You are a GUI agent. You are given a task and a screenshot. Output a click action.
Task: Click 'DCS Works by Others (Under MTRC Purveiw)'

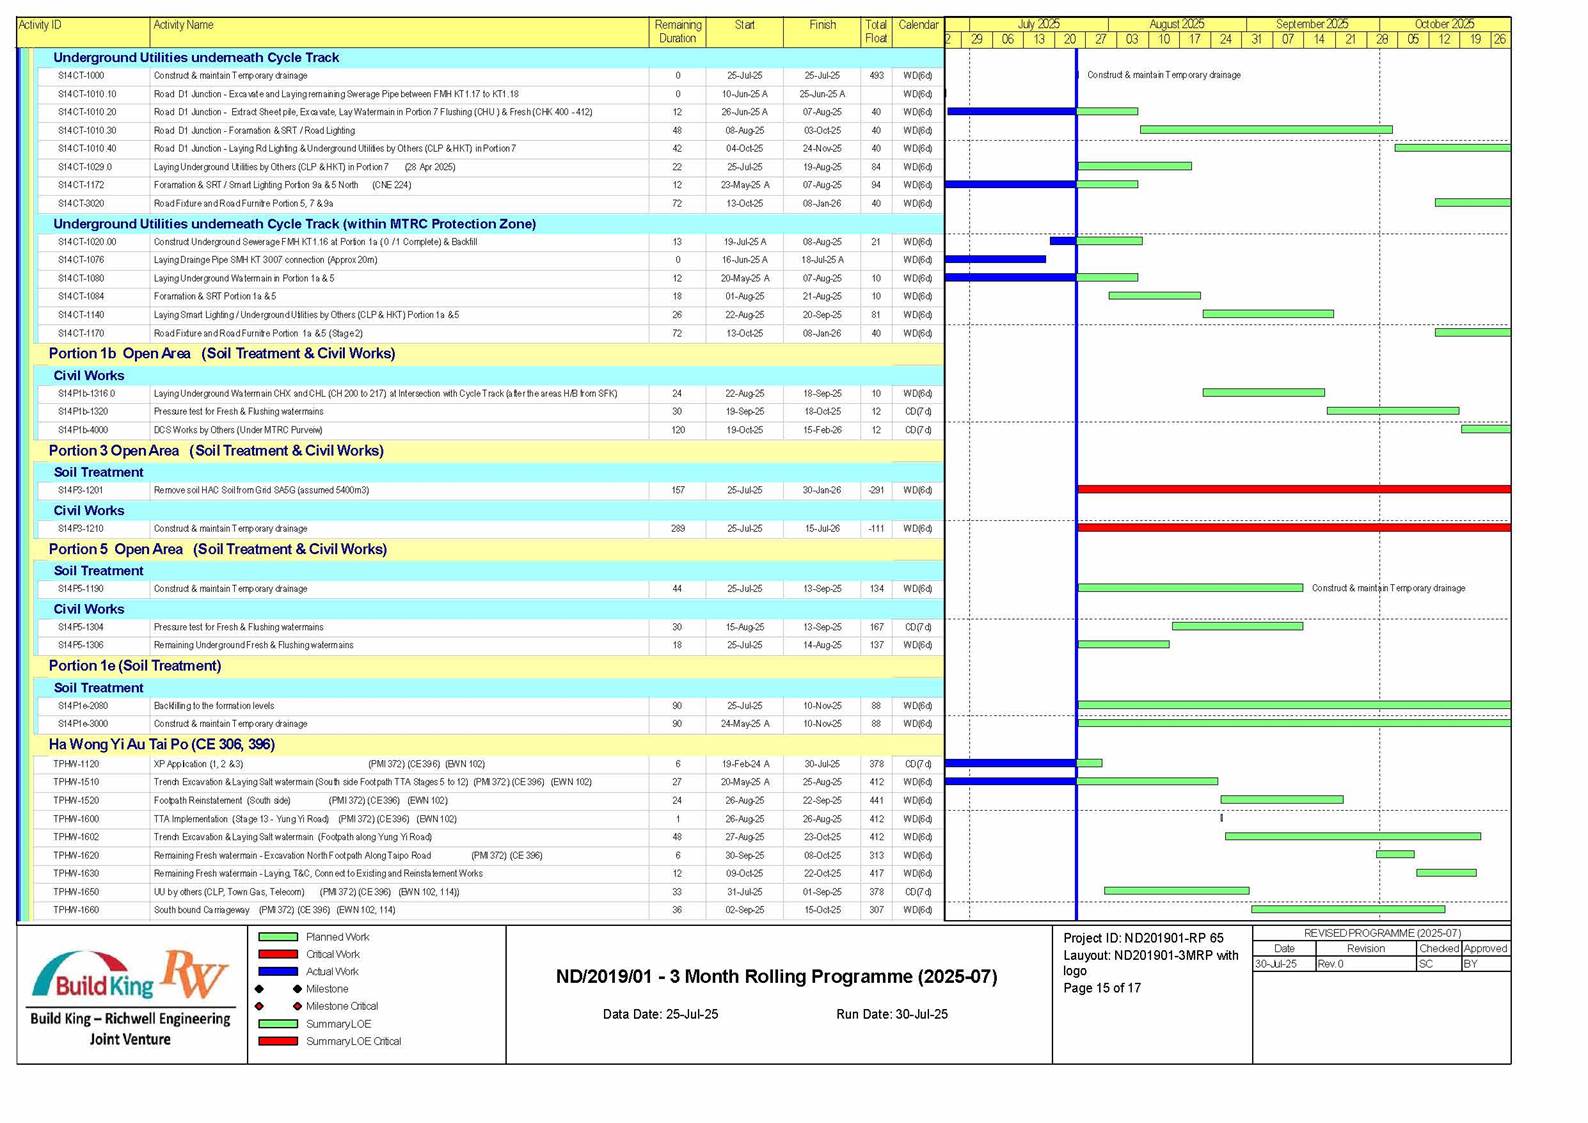(x=238, y=430)
